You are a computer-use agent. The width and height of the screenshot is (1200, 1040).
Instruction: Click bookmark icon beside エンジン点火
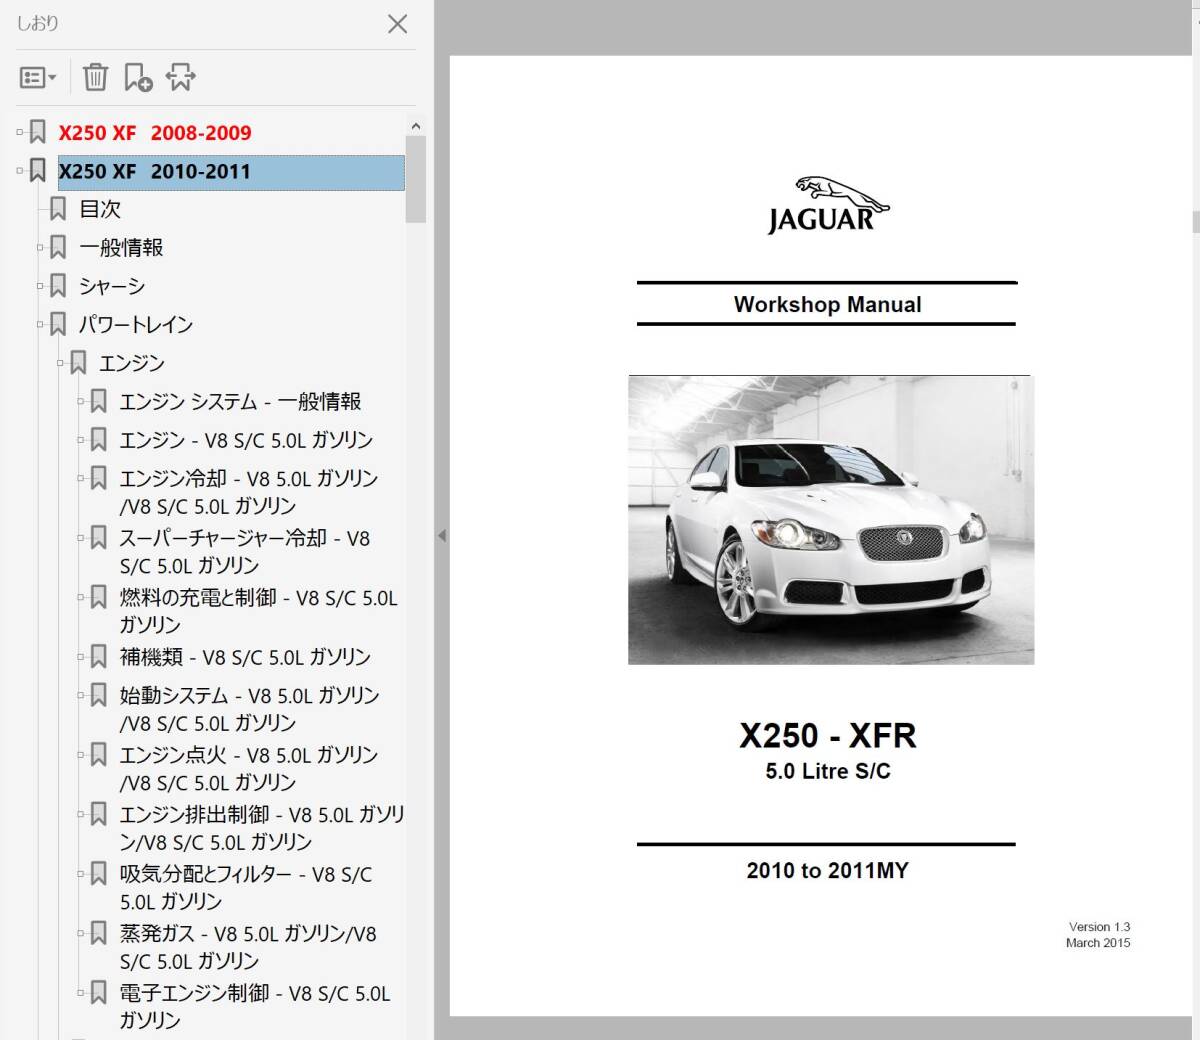(x=98, y=754)
